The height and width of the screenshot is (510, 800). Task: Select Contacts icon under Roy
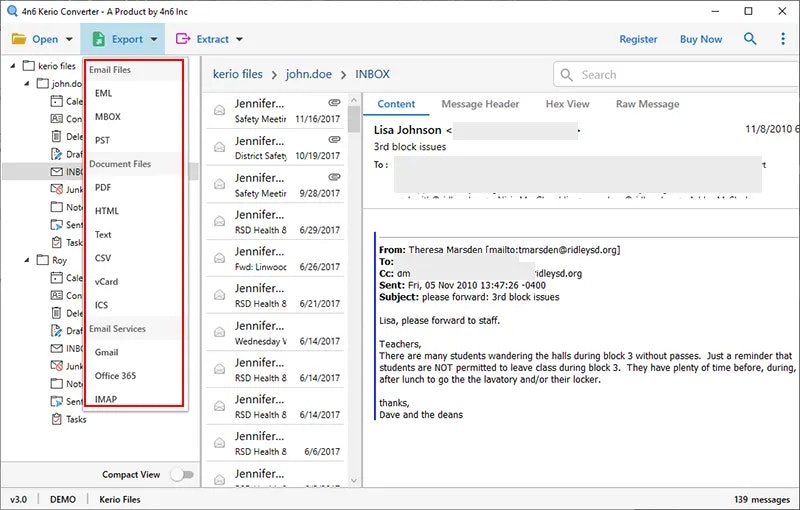tap(56, 295)
